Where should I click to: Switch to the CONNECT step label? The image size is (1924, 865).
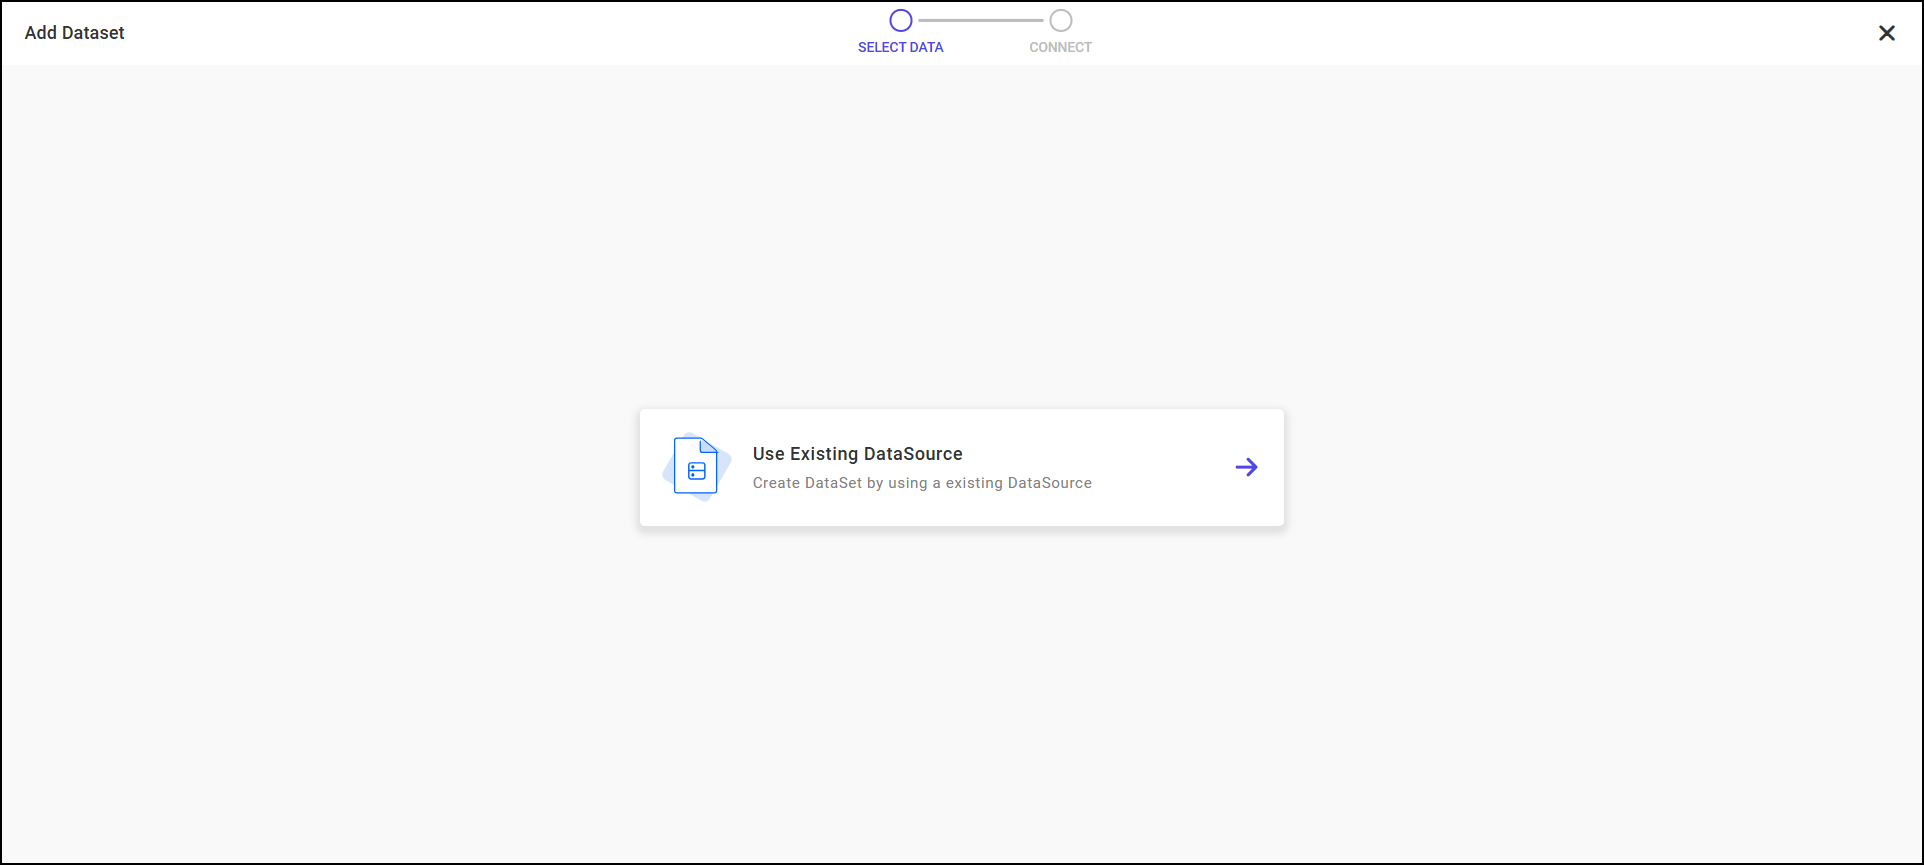[x=1060, y=47]
